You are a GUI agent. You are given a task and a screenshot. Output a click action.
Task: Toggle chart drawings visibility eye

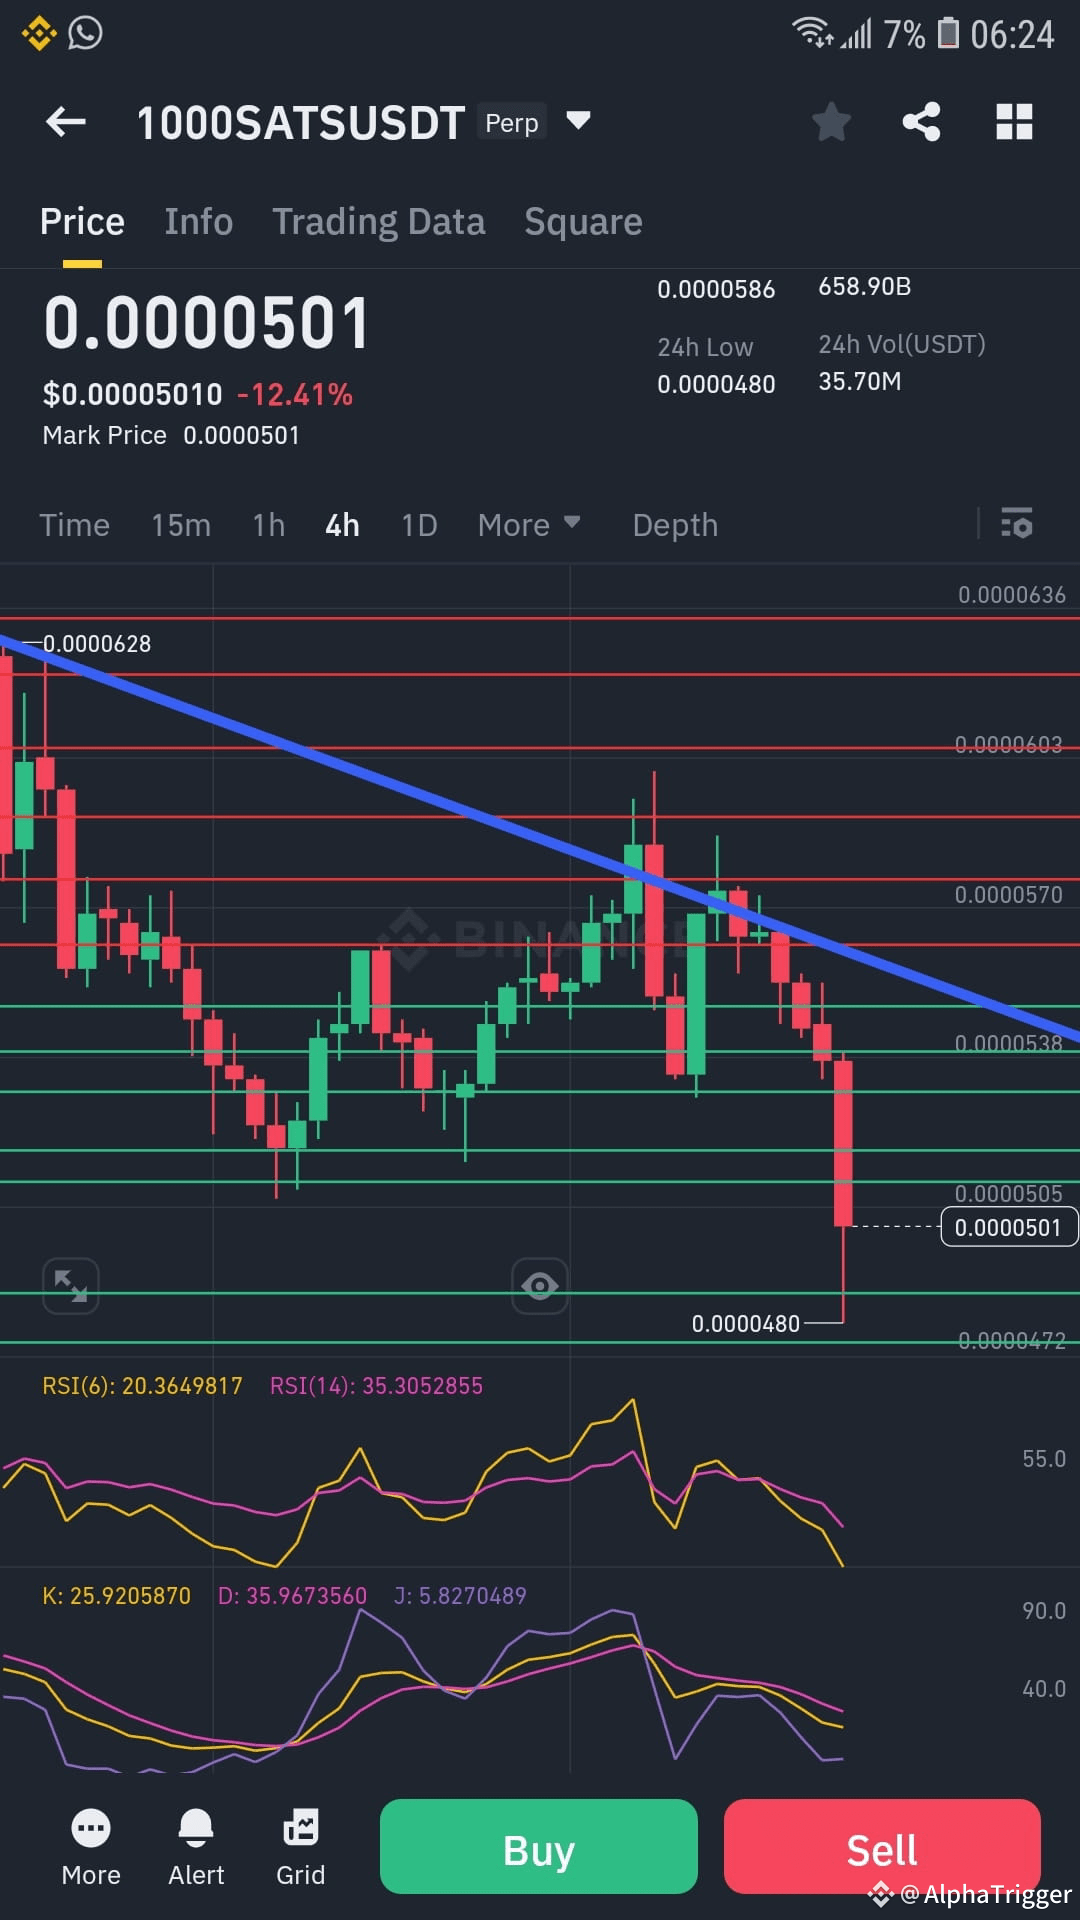pos(540,1285)
